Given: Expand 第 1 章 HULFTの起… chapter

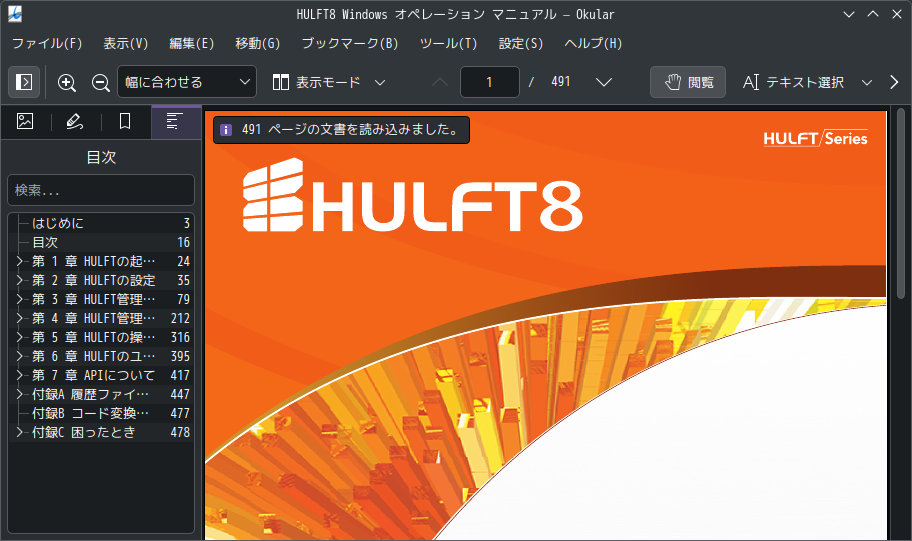Looking at the screenshot, I should (x=19, y=261).
